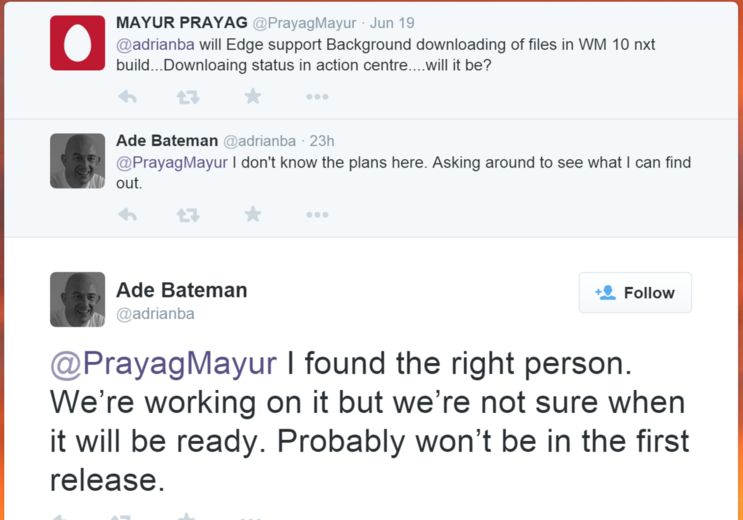Favorite MAYUR PRAYAG's tweet with star
This screenshot has width=743, height=520.
pyautogui.click(x=253, y=96)
